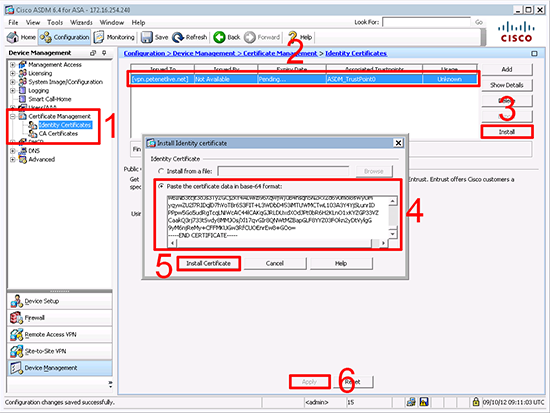Click the Browse button
The image size is (550, 413).
(x=374, y=171)
